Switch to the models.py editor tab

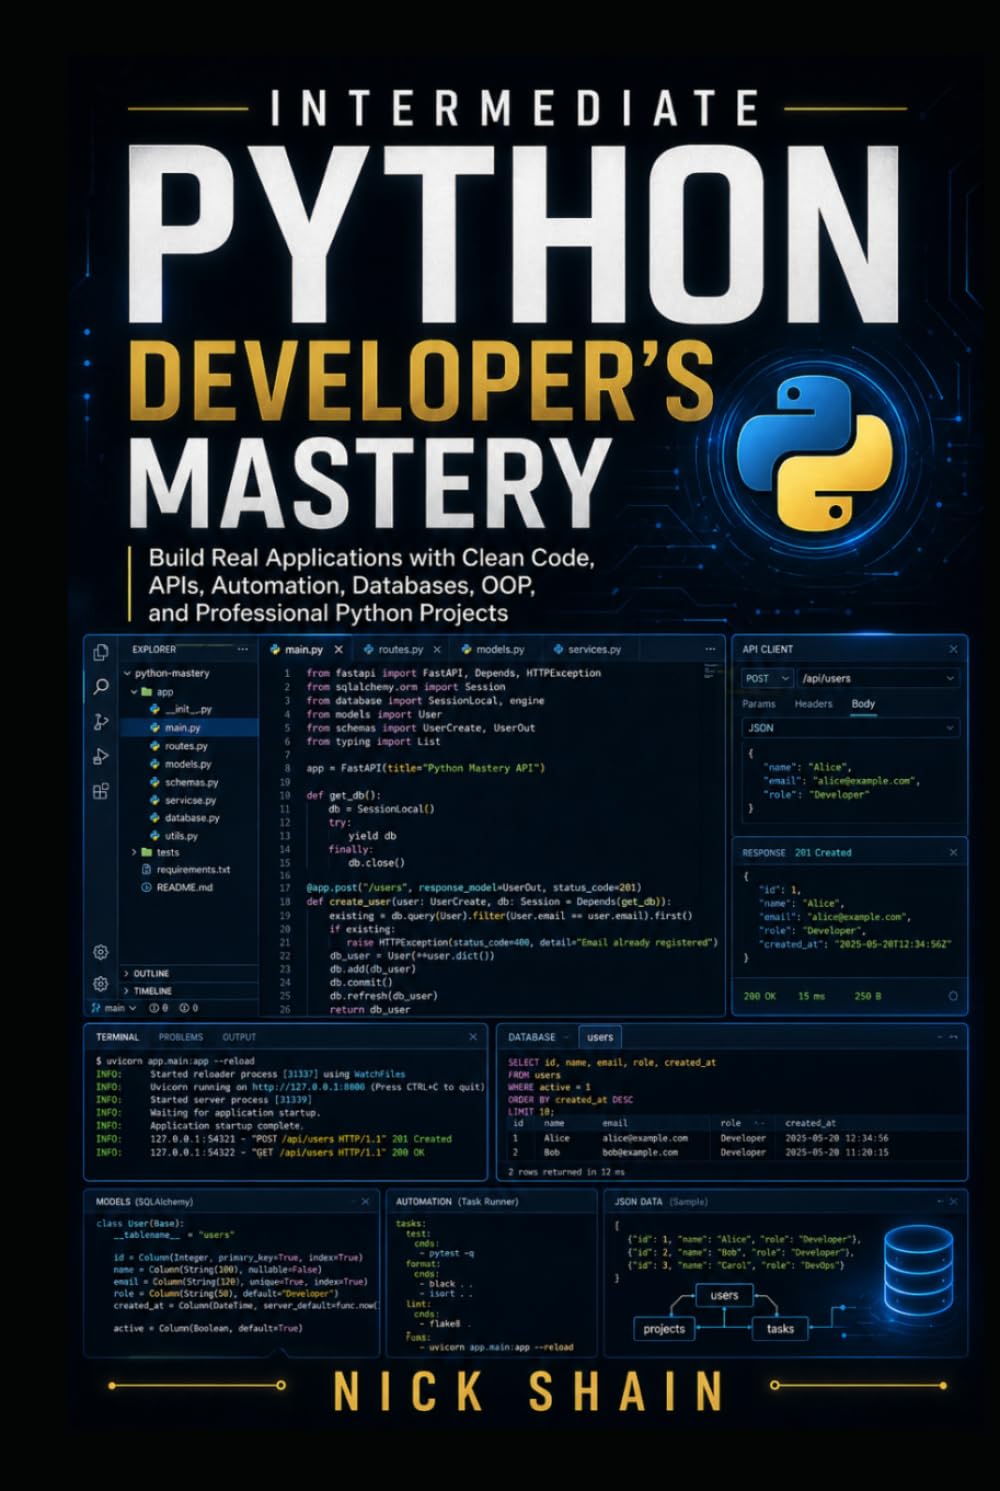(x=494, y=649)
